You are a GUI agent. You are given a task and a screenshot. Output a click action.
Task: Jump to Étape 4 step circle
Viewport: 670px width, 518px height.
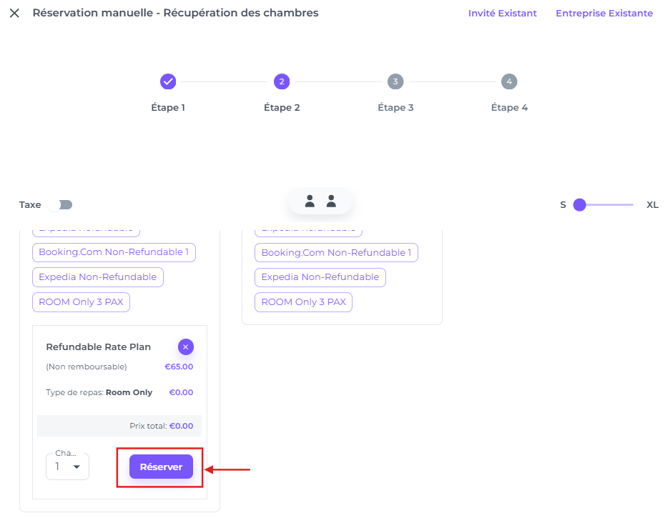(509, 81)
